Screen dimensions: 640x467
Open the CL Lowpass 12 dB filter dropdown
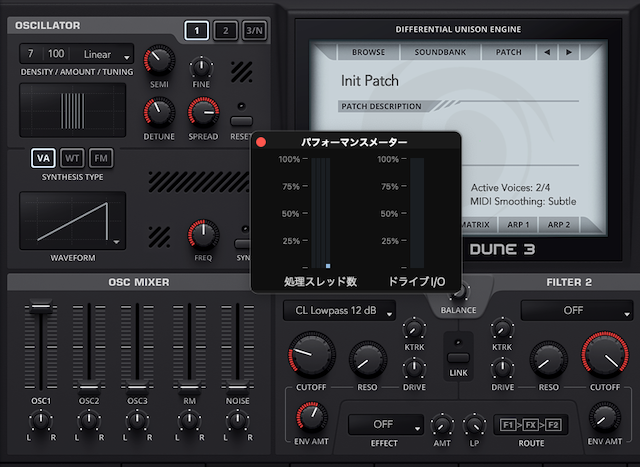pos(338,311)
